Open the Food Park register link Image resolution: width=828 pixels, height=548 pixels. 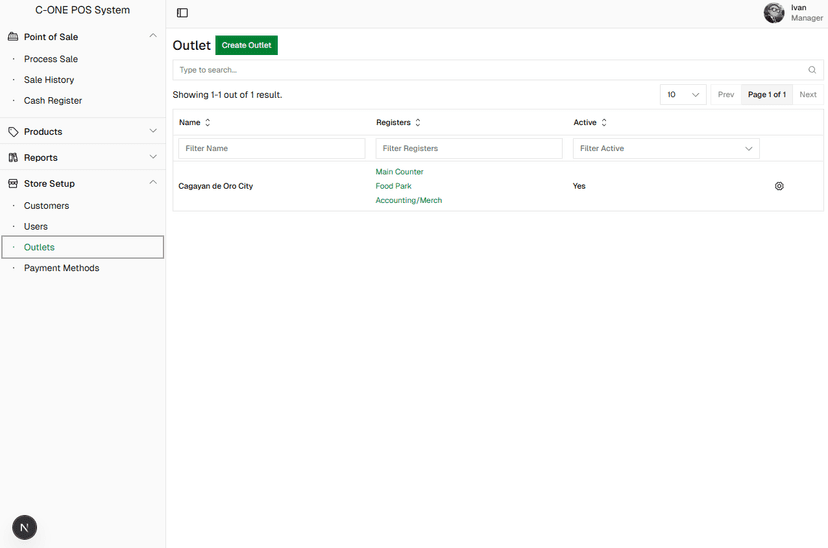(393, 186)
